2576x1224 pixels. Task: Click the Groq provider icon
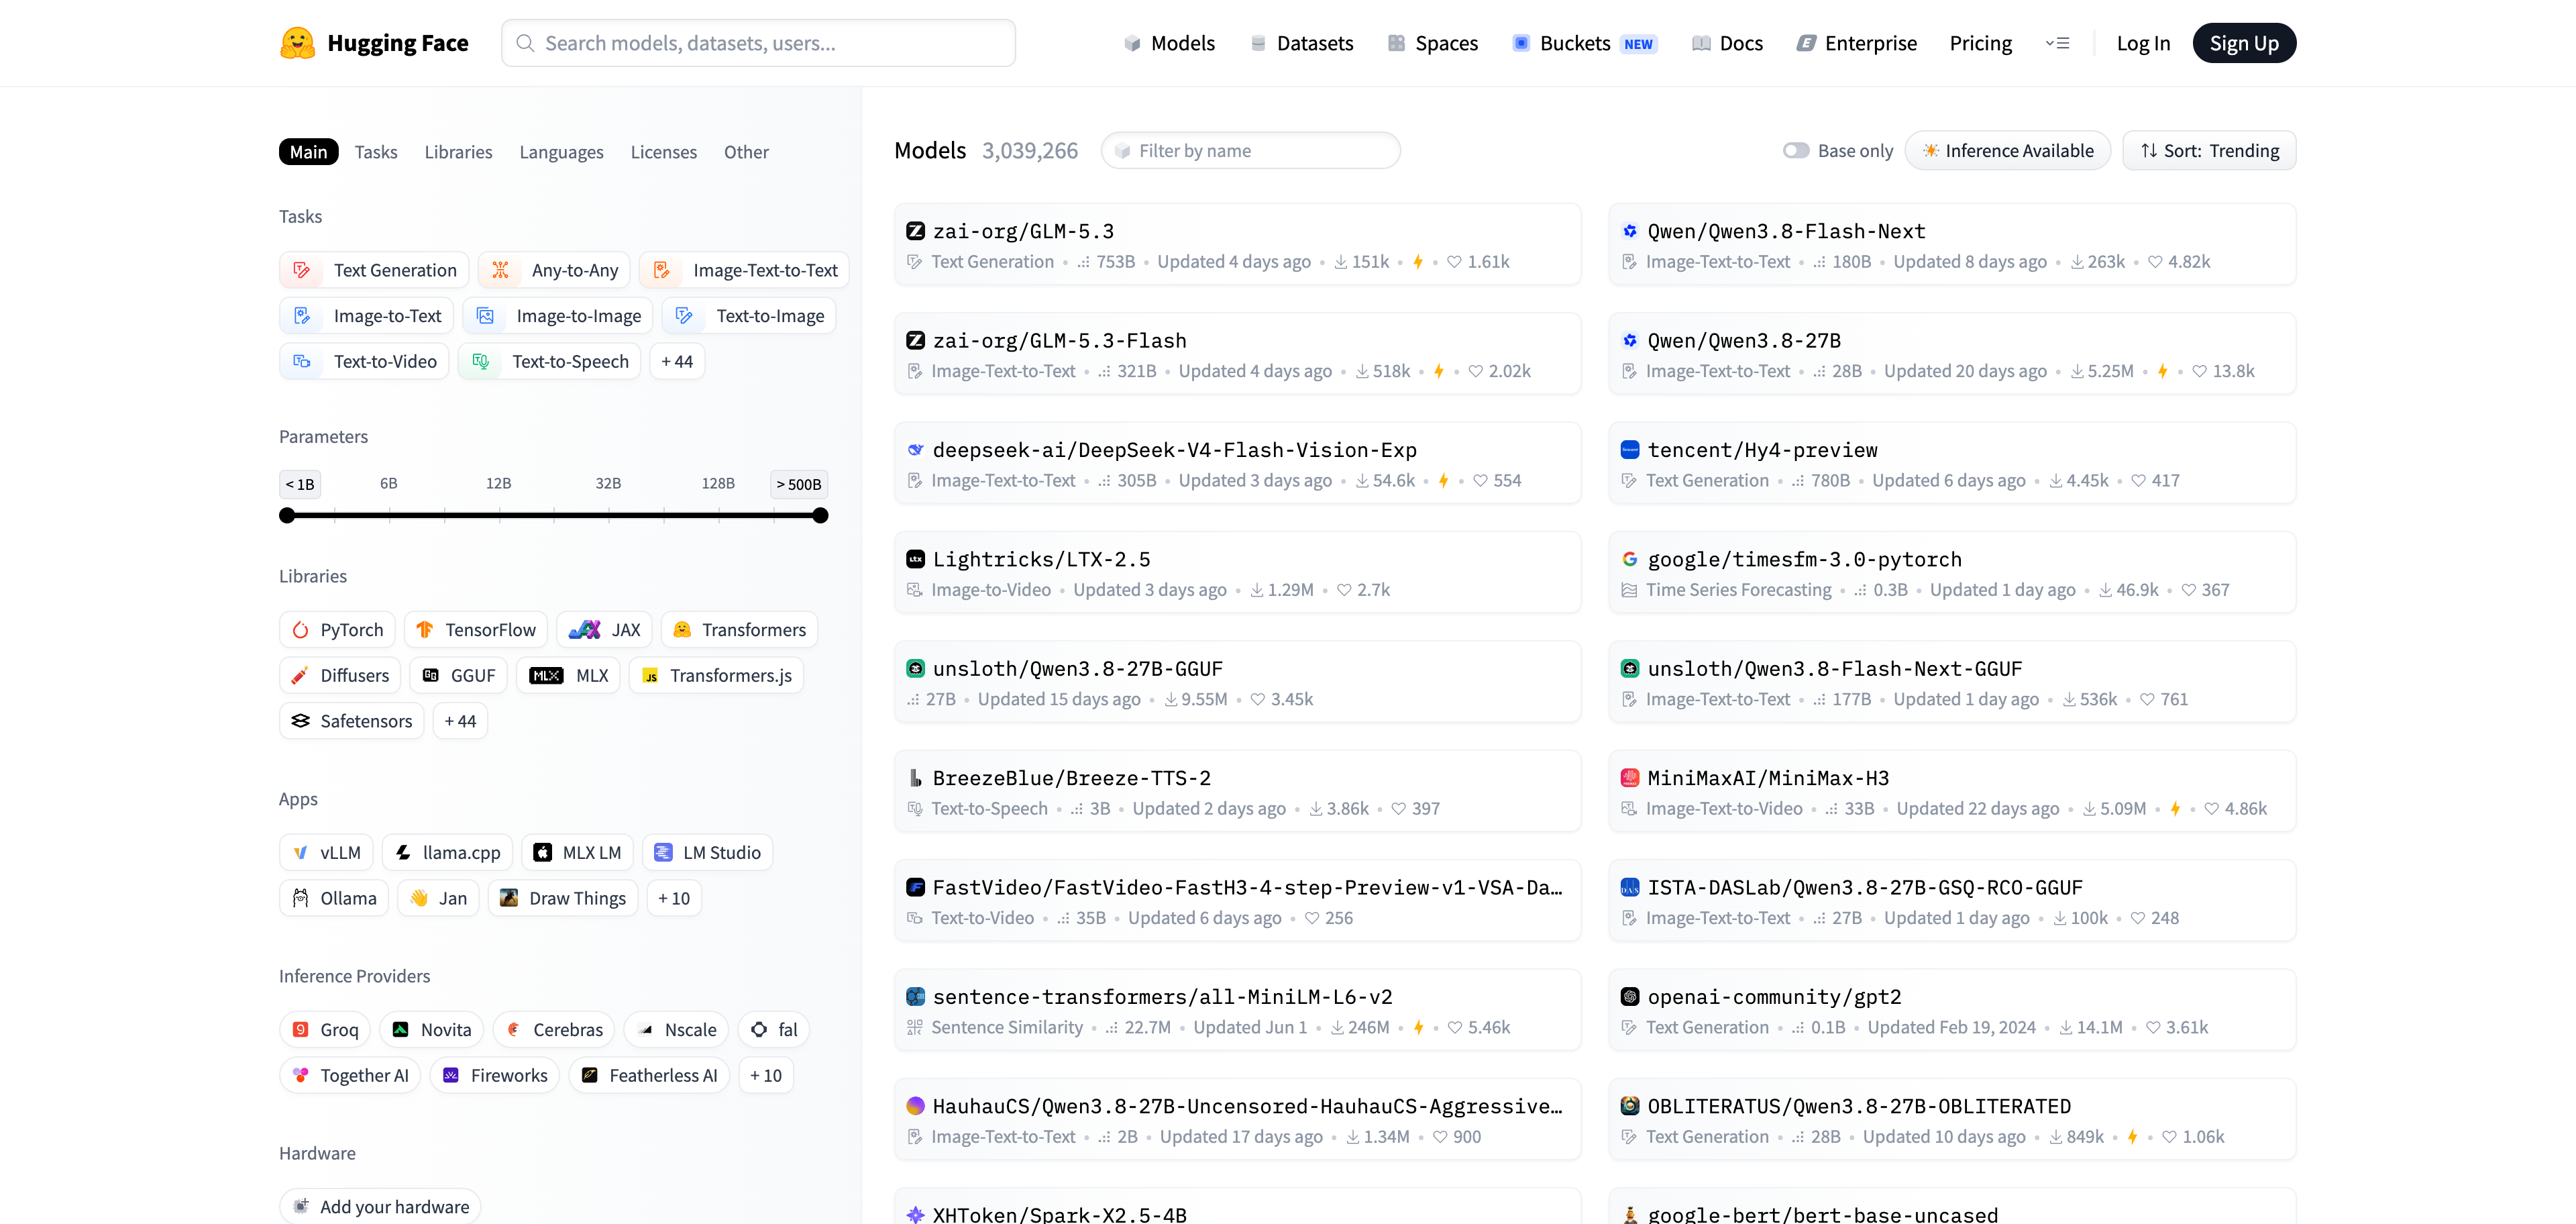point(300,1030)
